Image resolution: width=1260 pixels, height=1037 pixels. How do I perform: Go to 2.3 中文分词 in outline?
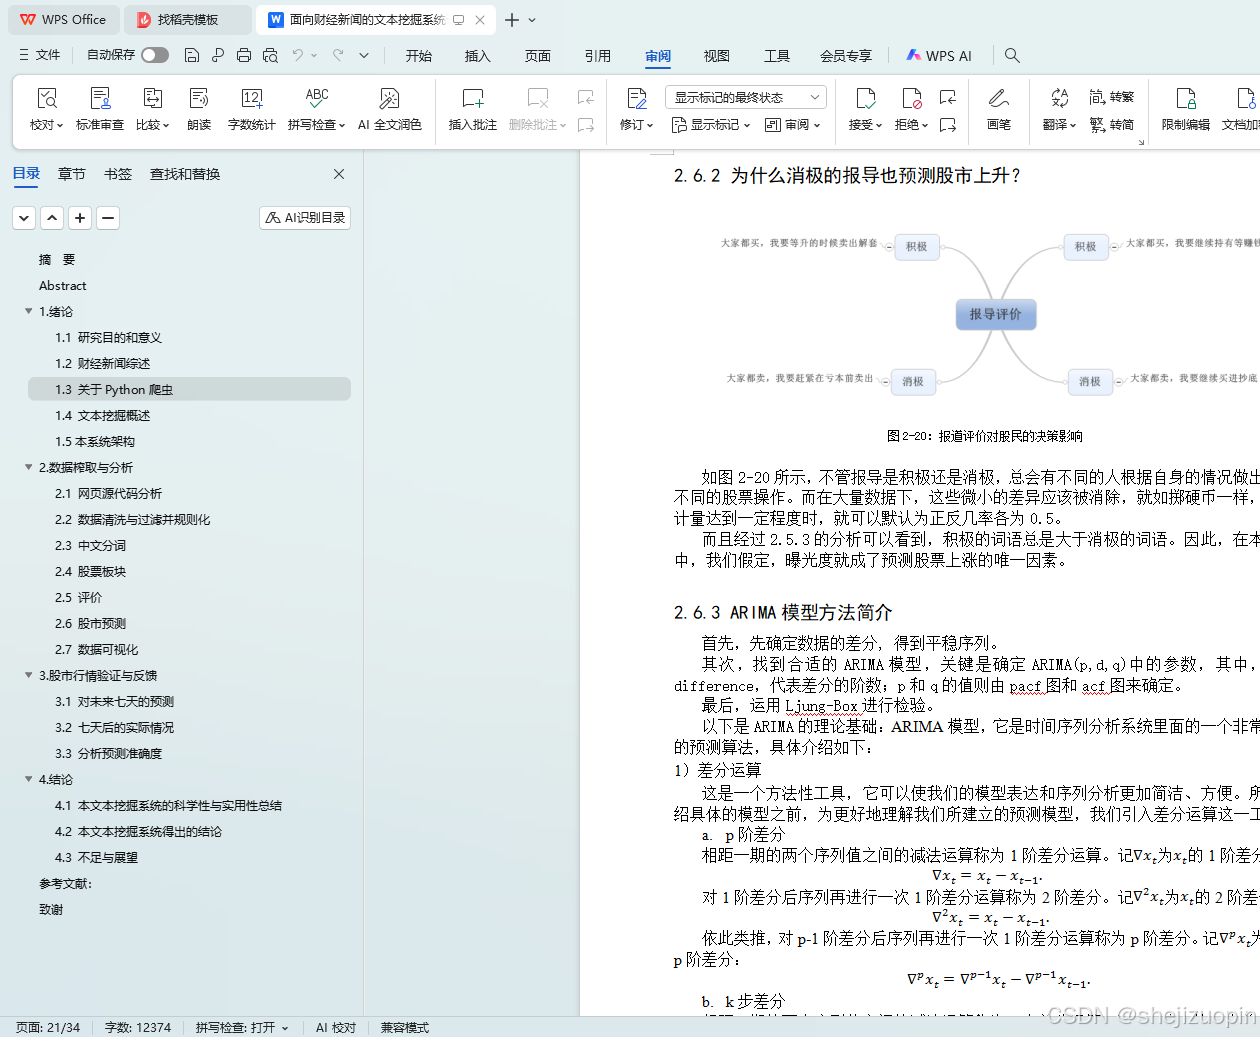(x=90, y=545)
